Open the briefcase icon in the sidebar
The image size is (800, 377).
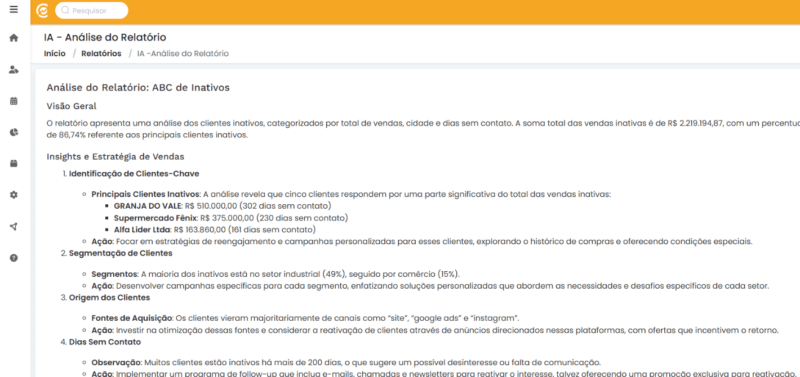pyautogui.click(x=14, y=164)
